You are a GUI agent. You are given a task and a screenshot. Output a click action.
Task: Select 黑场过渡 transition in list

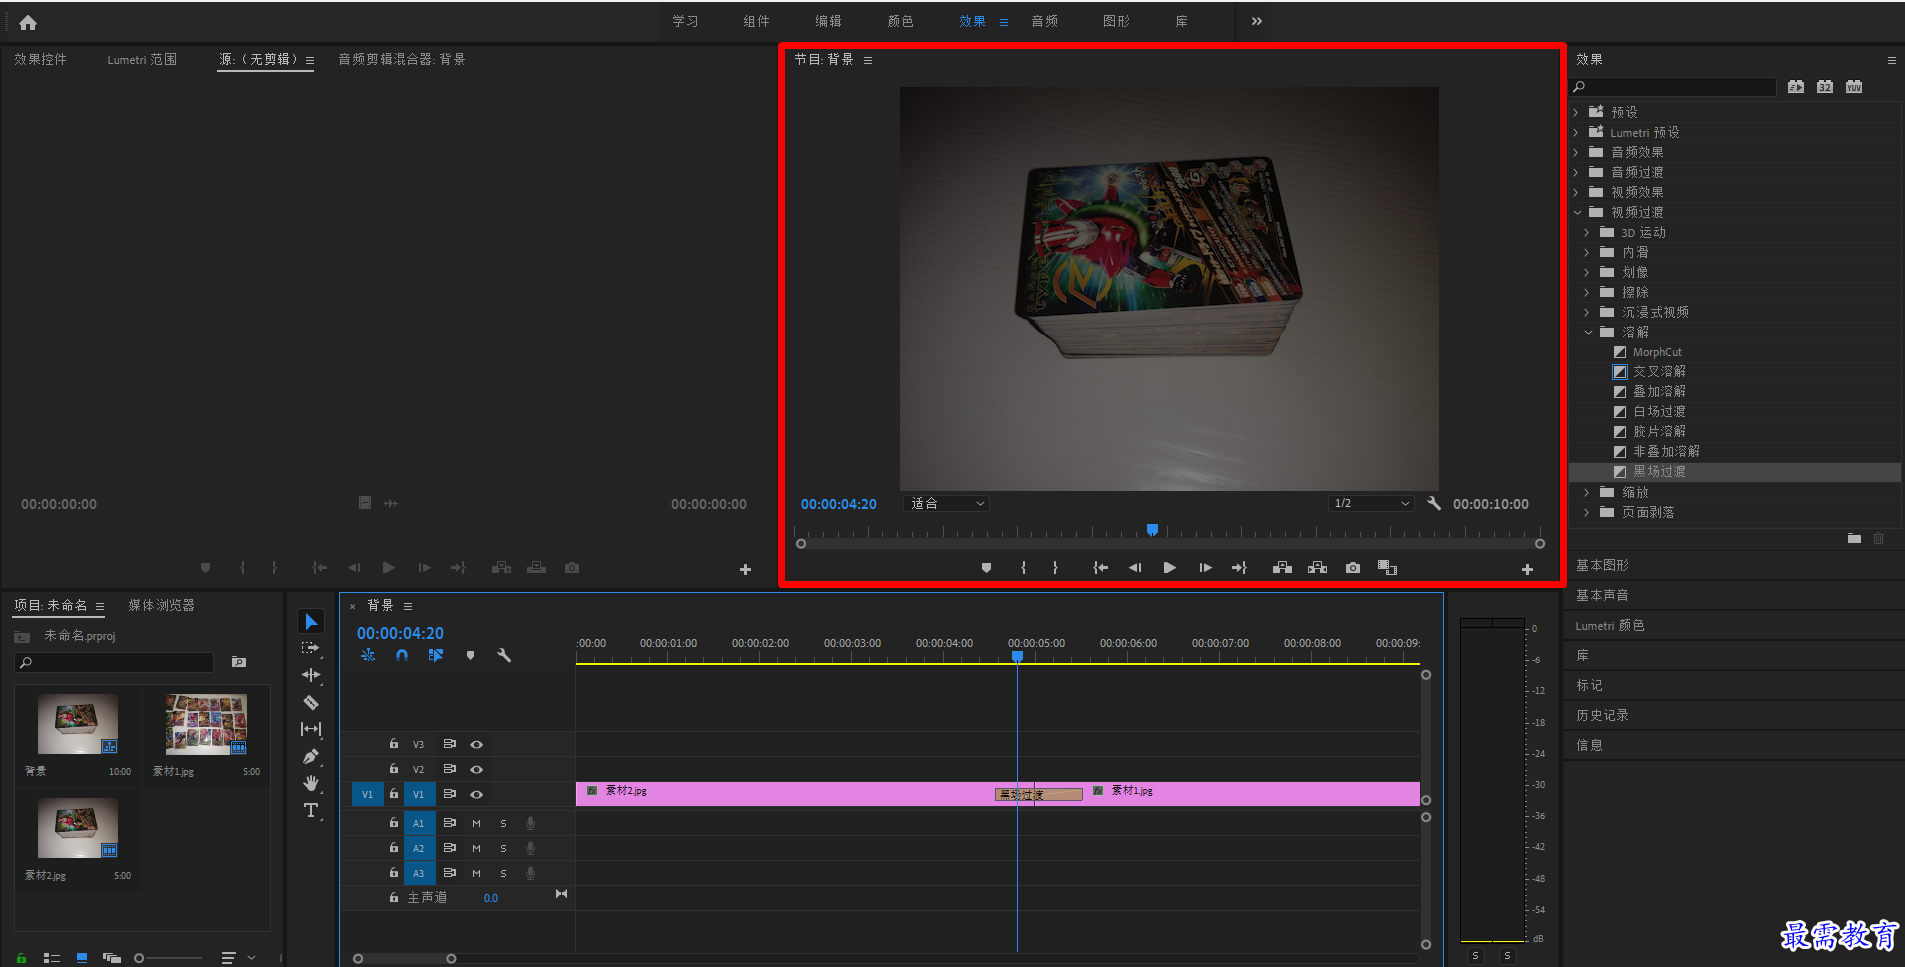coord(1659,472)
